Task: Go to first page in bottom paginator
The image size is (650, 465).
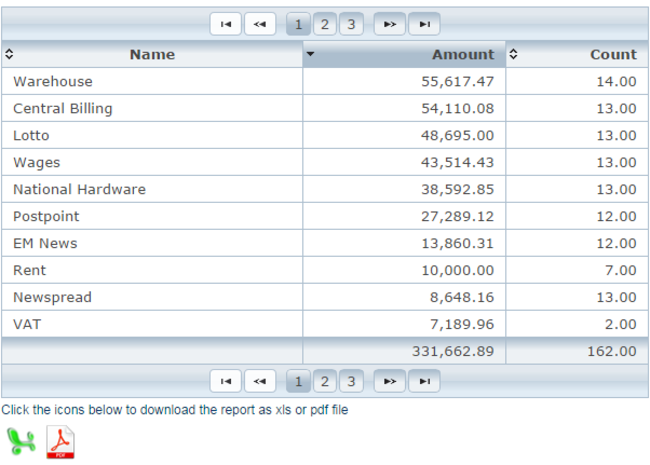Action: pos(226,381)
